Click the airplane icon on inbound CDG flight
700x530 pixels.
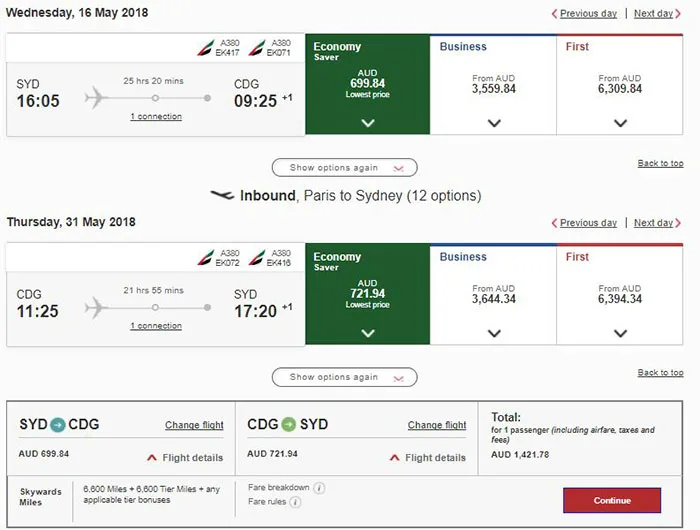click(x=97, y=308)
